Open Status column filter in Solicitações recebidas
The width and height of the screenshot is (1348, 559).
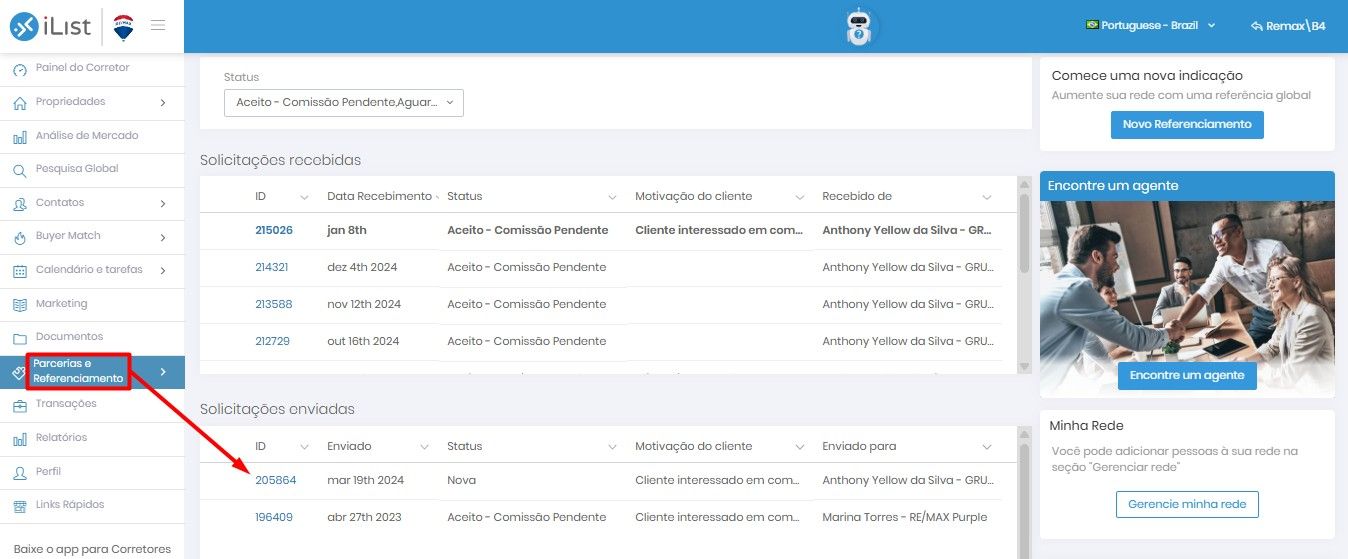click(612, 197)
